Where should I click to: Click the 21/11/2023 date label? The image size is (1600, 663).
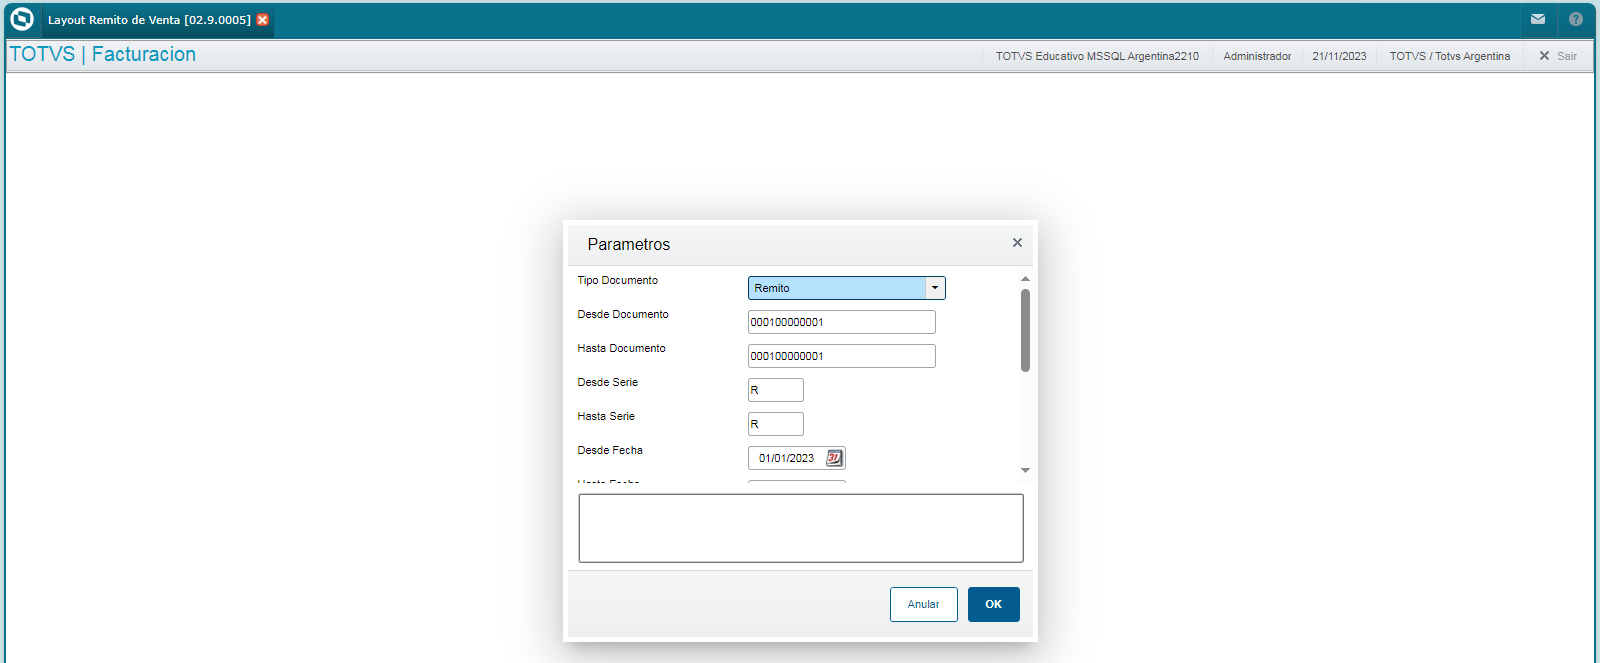point(1339,56)
